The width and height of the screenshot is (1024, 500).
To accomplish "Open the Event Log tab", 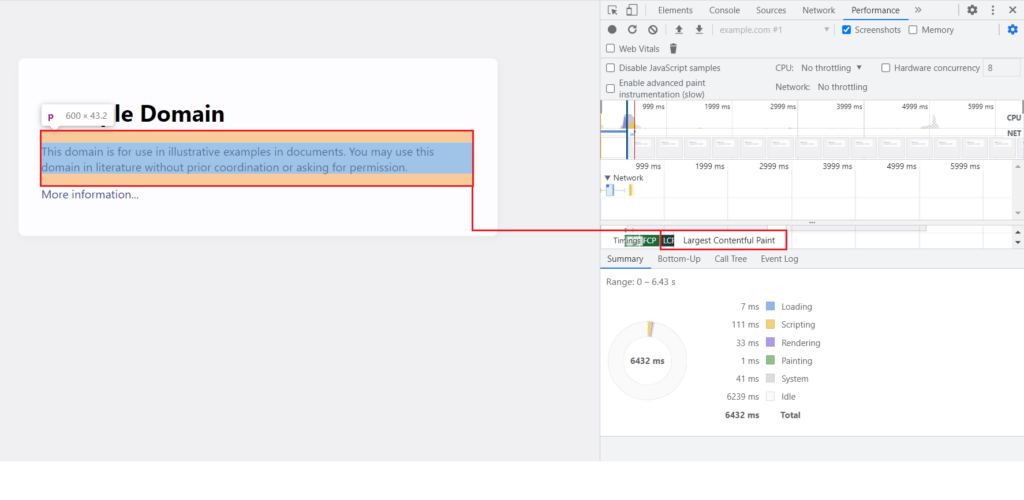I will [779, 258].
